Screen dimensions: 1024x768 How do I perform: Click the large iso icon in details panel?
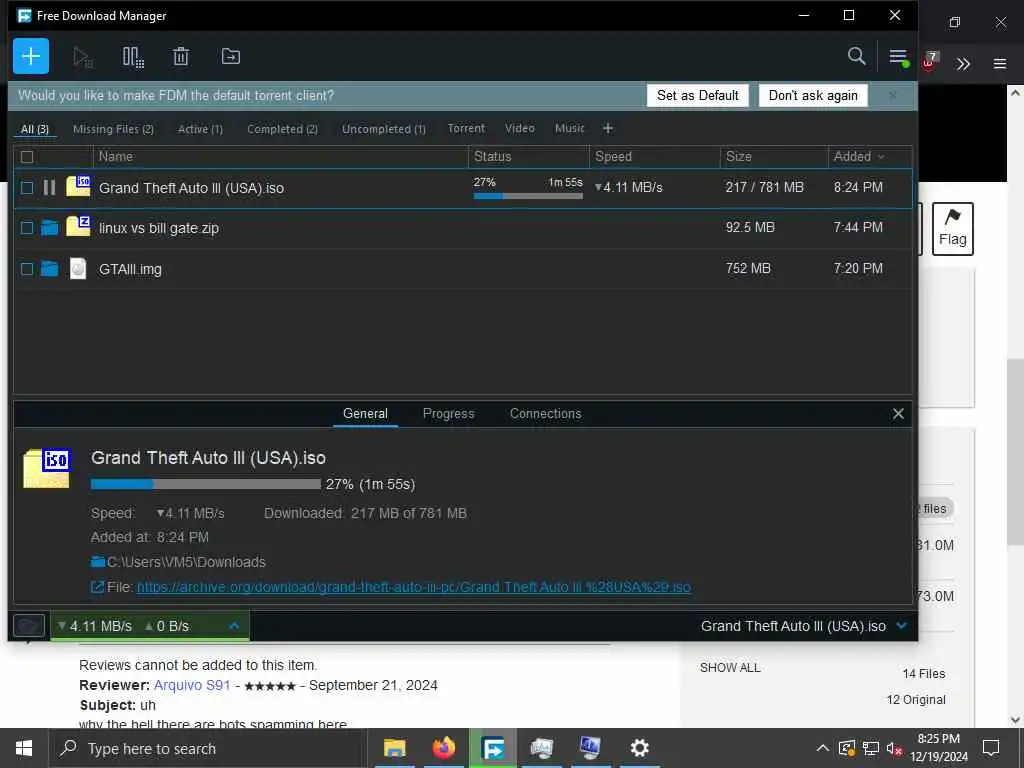pos(47,468)
